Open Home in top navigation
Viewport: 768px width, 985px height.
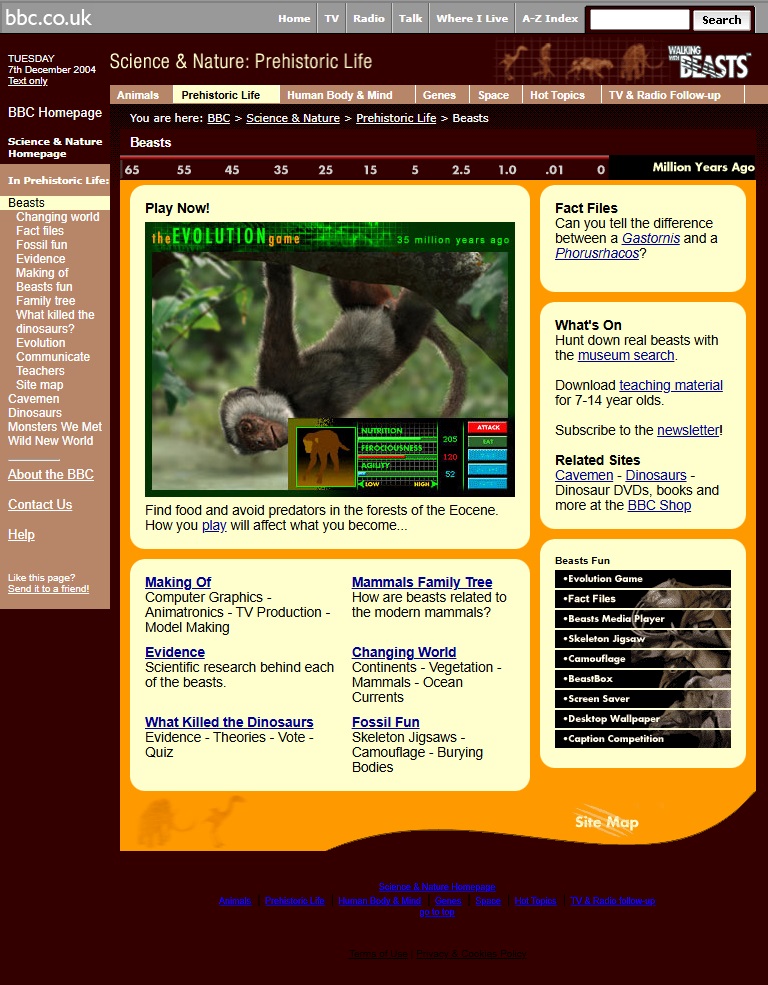294,18
